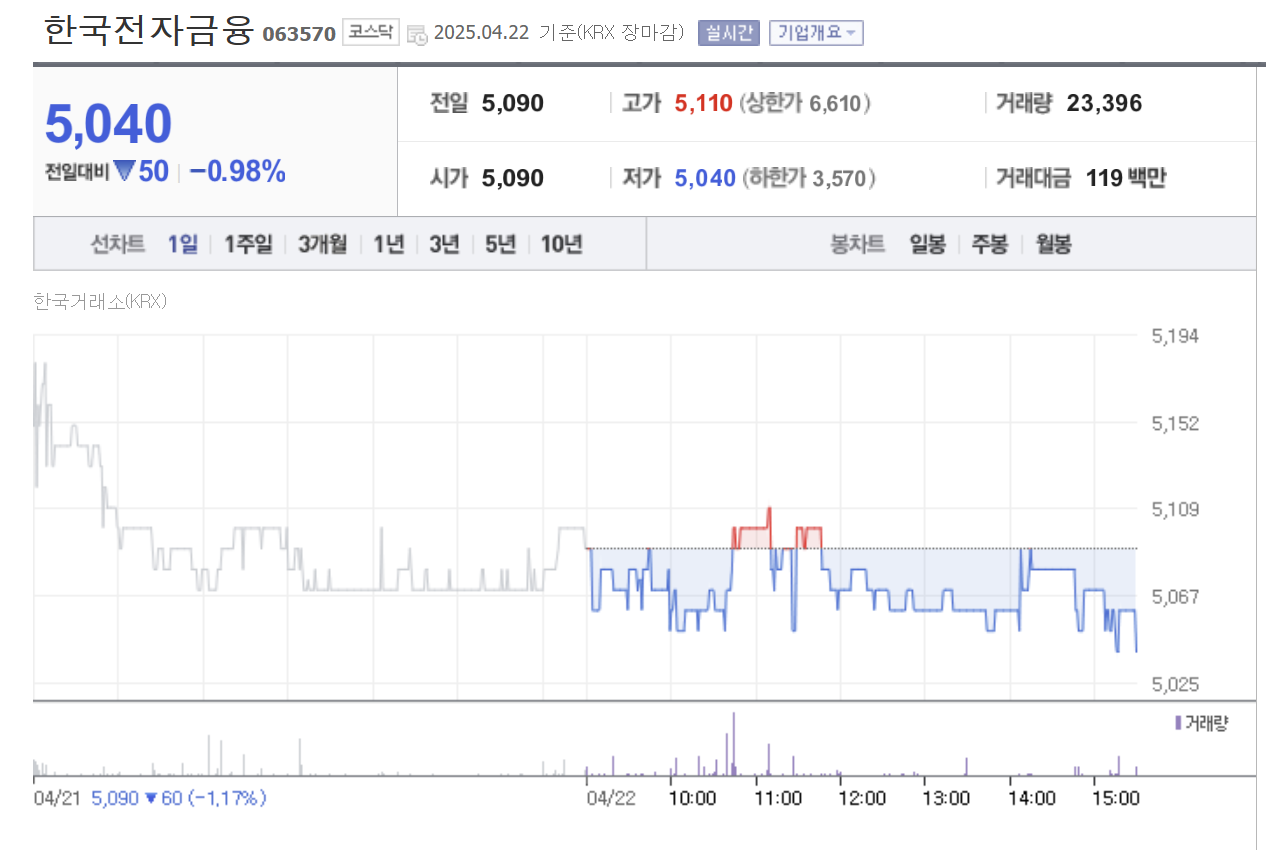Viewport: 1266px width, 850px height.
Task: Click the 고가 value 5,110
Action: coord(704,103)
